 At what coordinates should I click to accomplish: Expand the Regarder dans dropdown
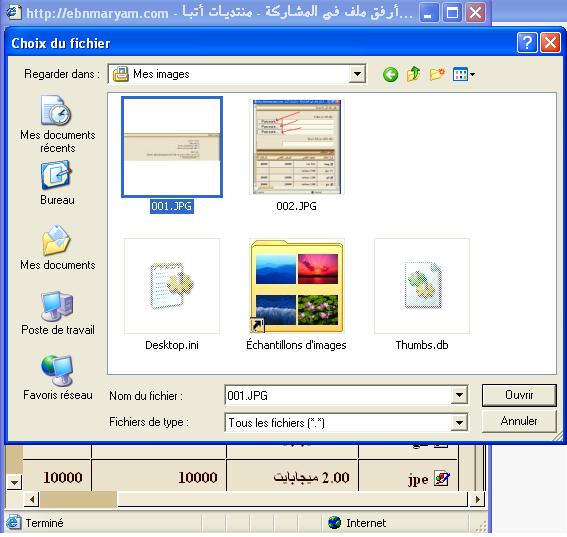pyautogui.click(x=357, y=74)
